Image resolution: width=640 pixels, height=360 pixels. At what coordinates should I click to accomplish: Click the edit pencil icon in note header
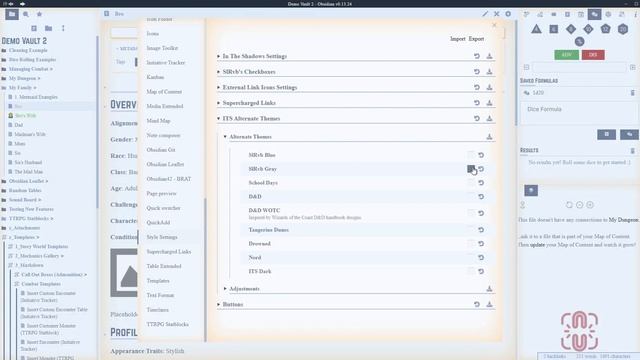coord(485,14)
